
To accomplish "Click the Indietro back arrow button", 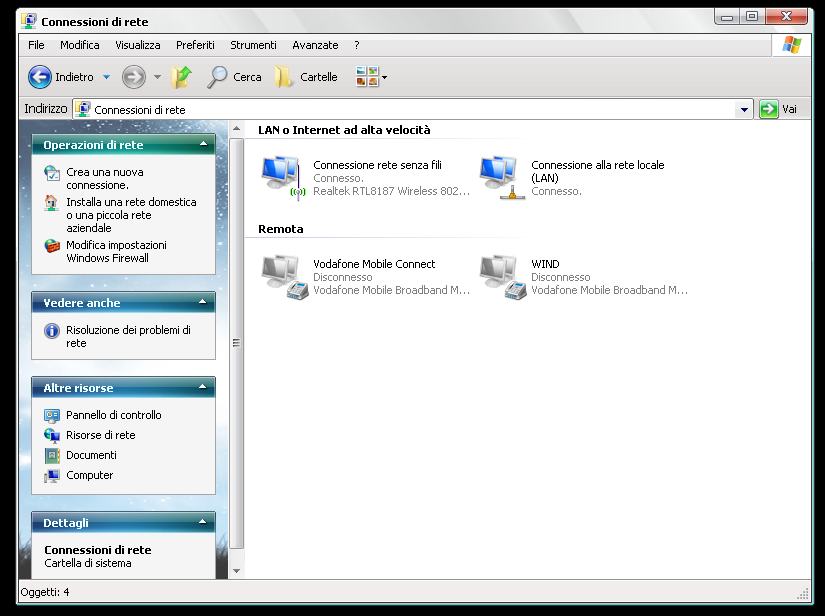I will click(x=40, y=77).
